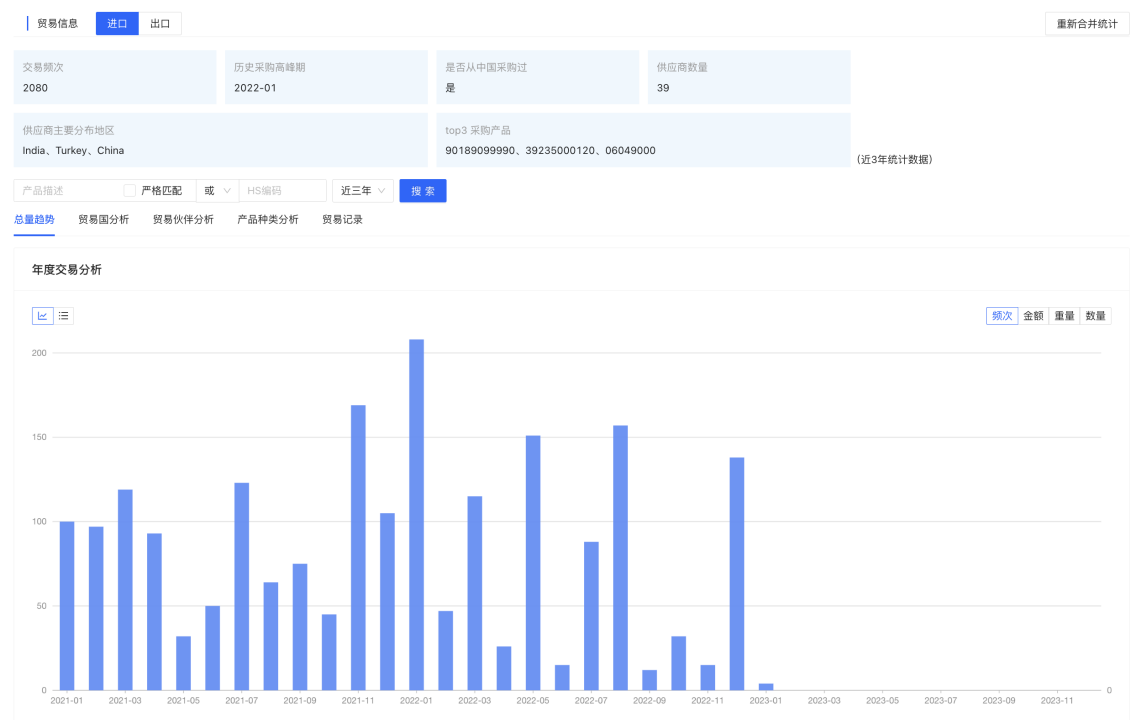Open the 总量趋势 tab
Viewport: 1147px width, 720px height.
coord(34,220)
